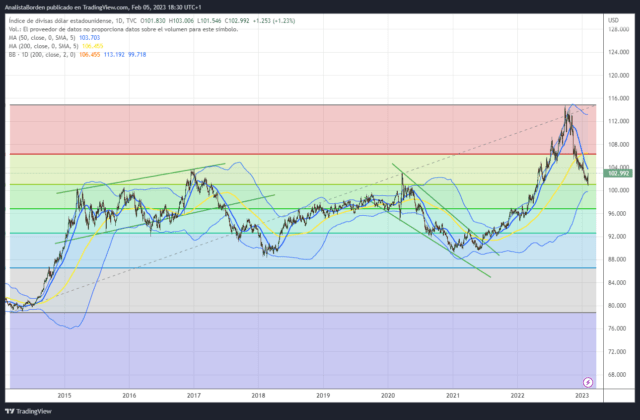Click the purple lightning bolt icon
The width and height of the screenshot is (640, 420).
[x=588, y=382]
